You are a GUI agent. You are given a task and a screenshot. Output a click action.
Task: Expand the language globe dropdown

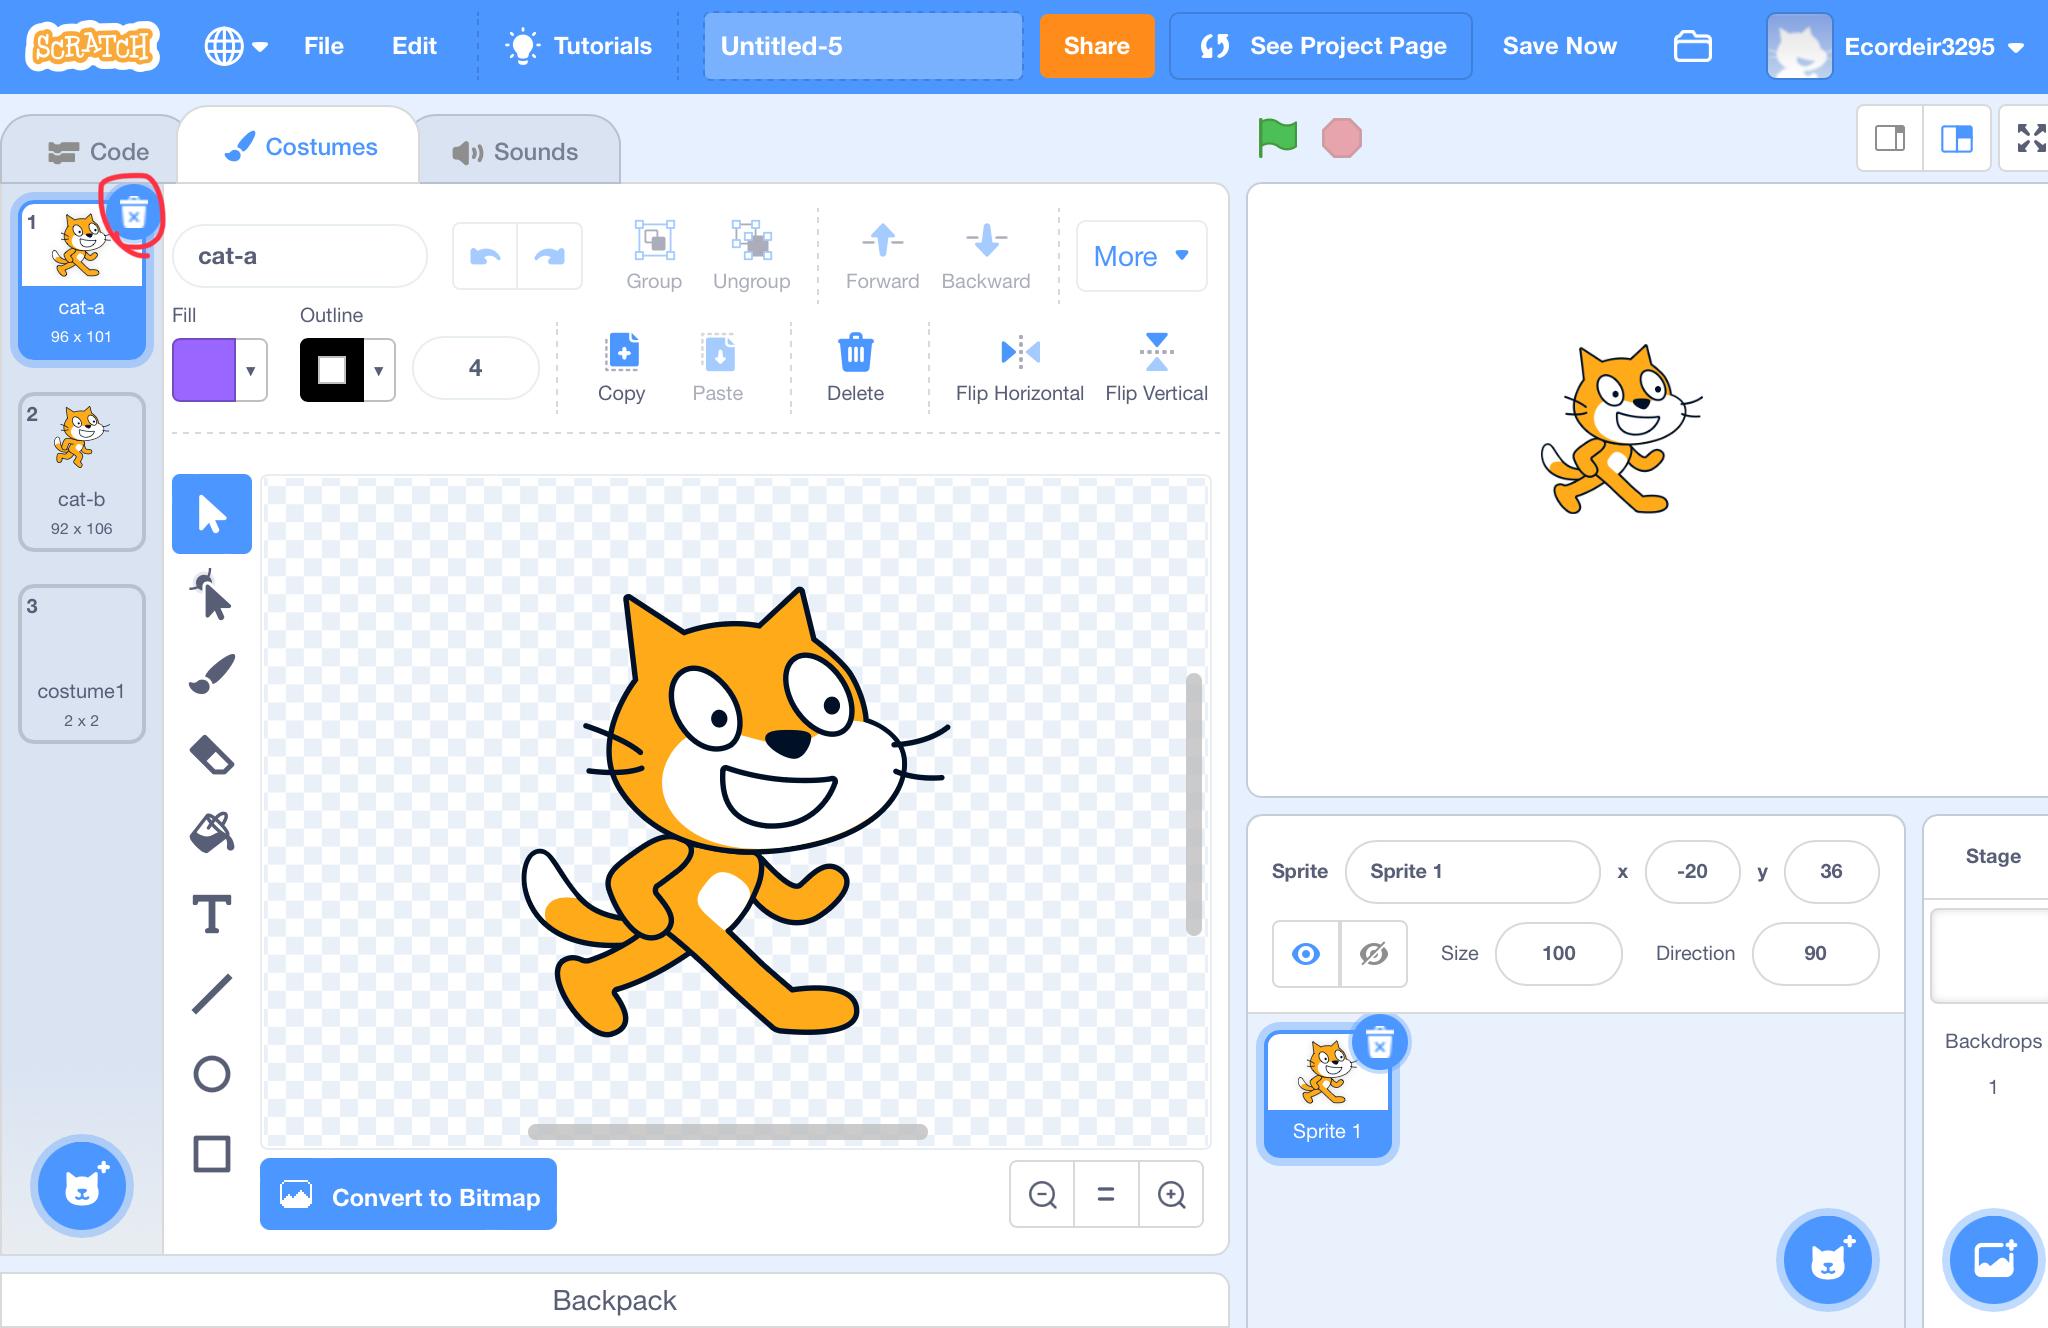point(236,46)
